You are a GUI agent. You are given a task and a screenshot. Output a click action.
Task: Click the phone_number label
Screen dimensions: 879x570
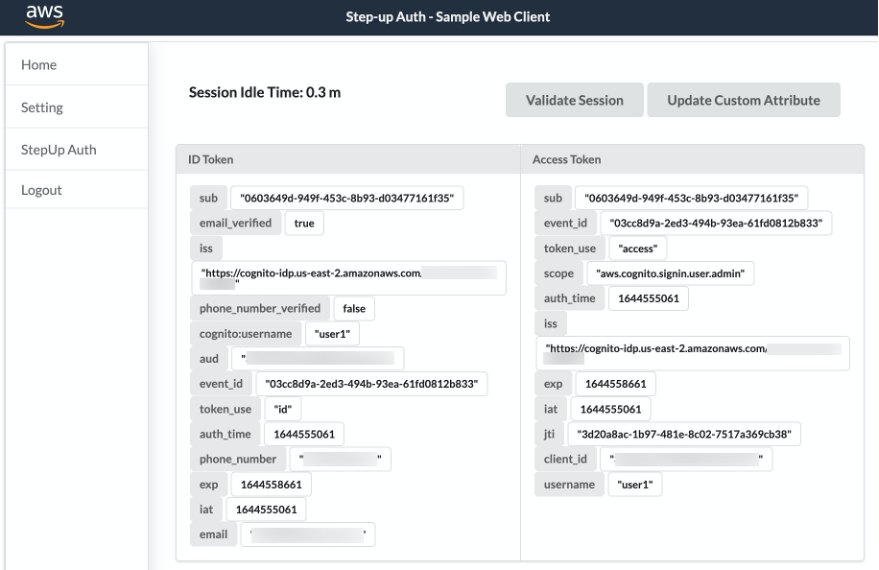(x=238, y=459)
